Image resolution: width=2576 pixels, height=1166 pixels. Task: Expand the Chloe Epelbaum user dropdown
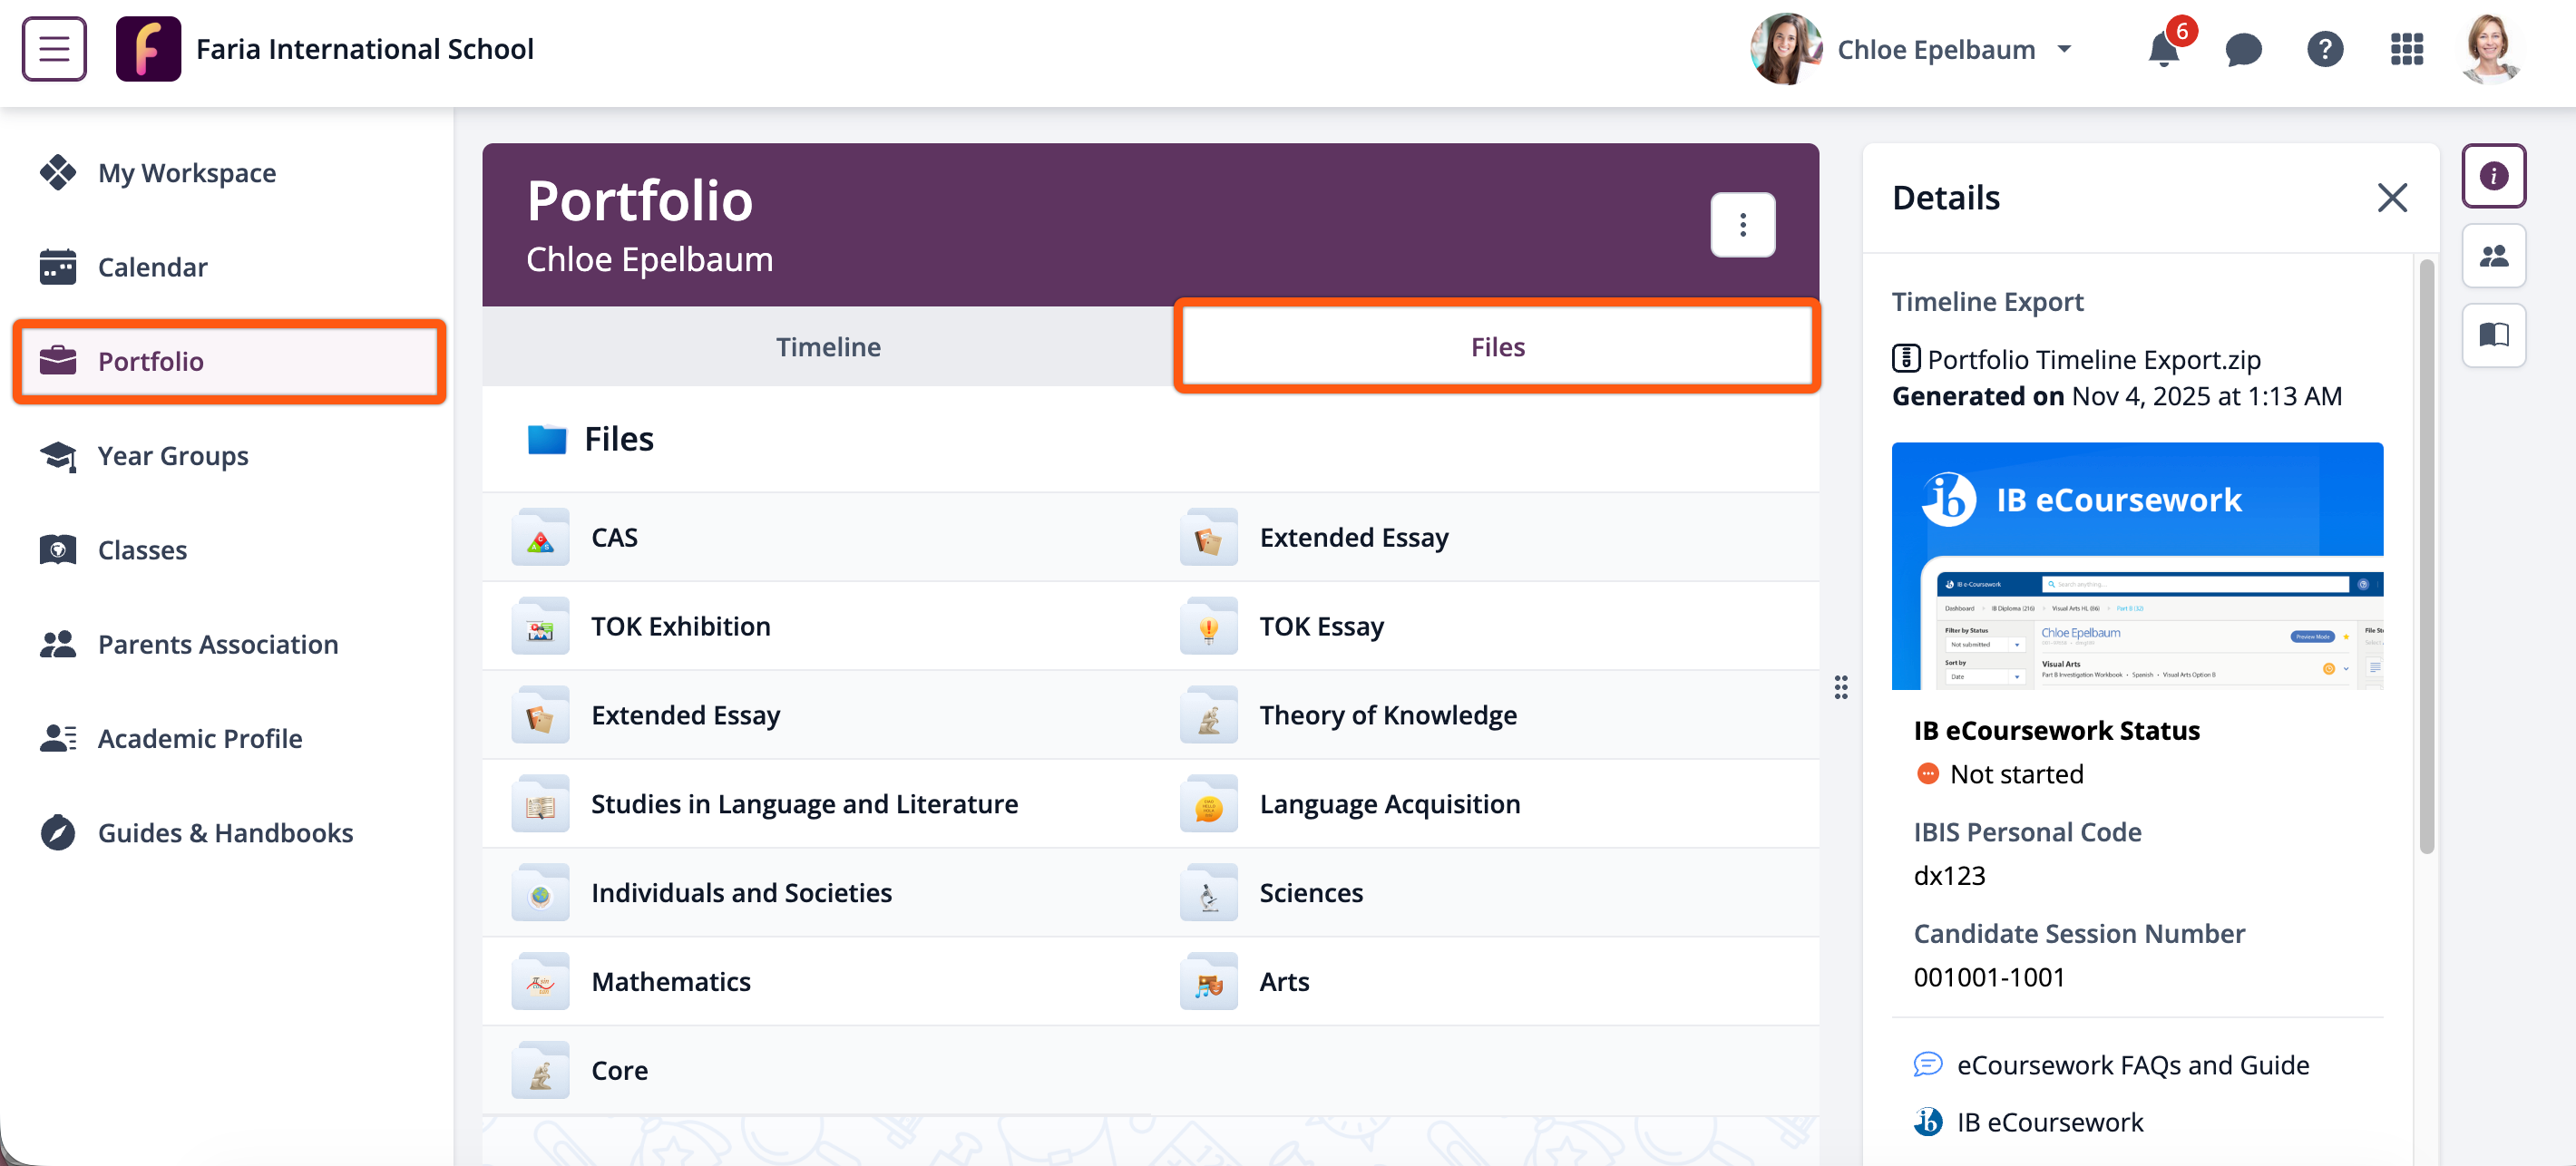1952,49
